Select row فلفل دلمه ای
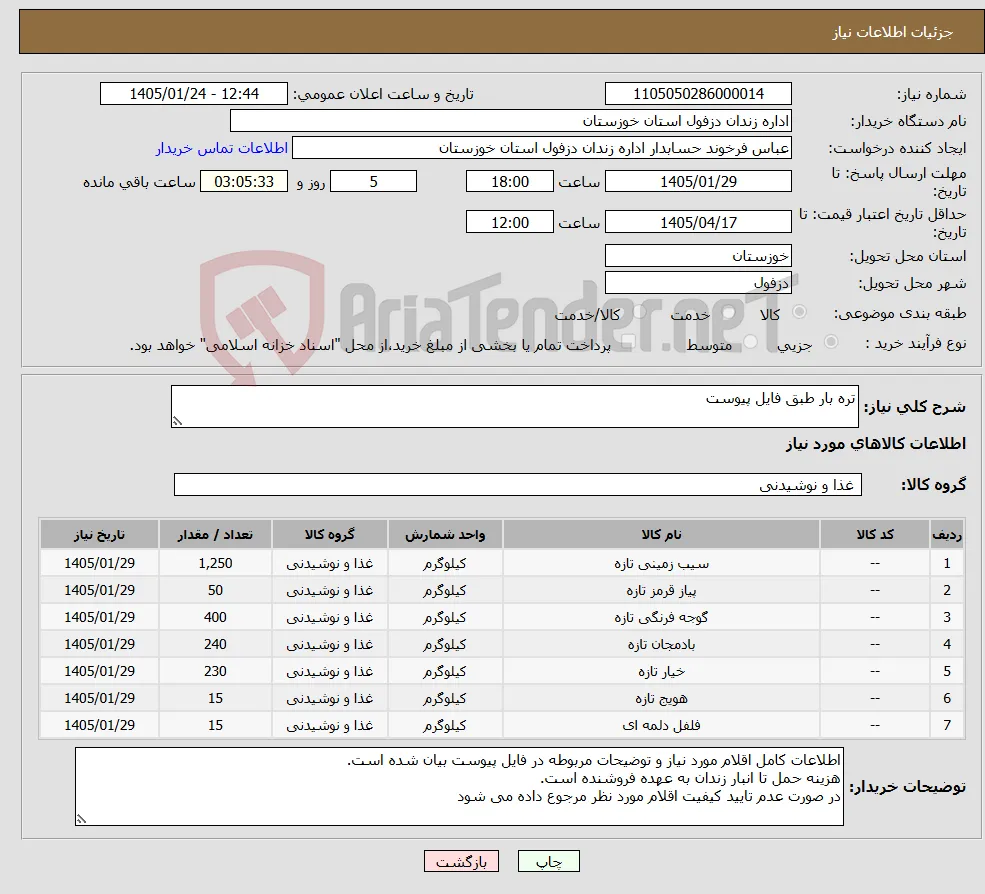This screenshot has height=894, width=985. (x=502, y=726)
